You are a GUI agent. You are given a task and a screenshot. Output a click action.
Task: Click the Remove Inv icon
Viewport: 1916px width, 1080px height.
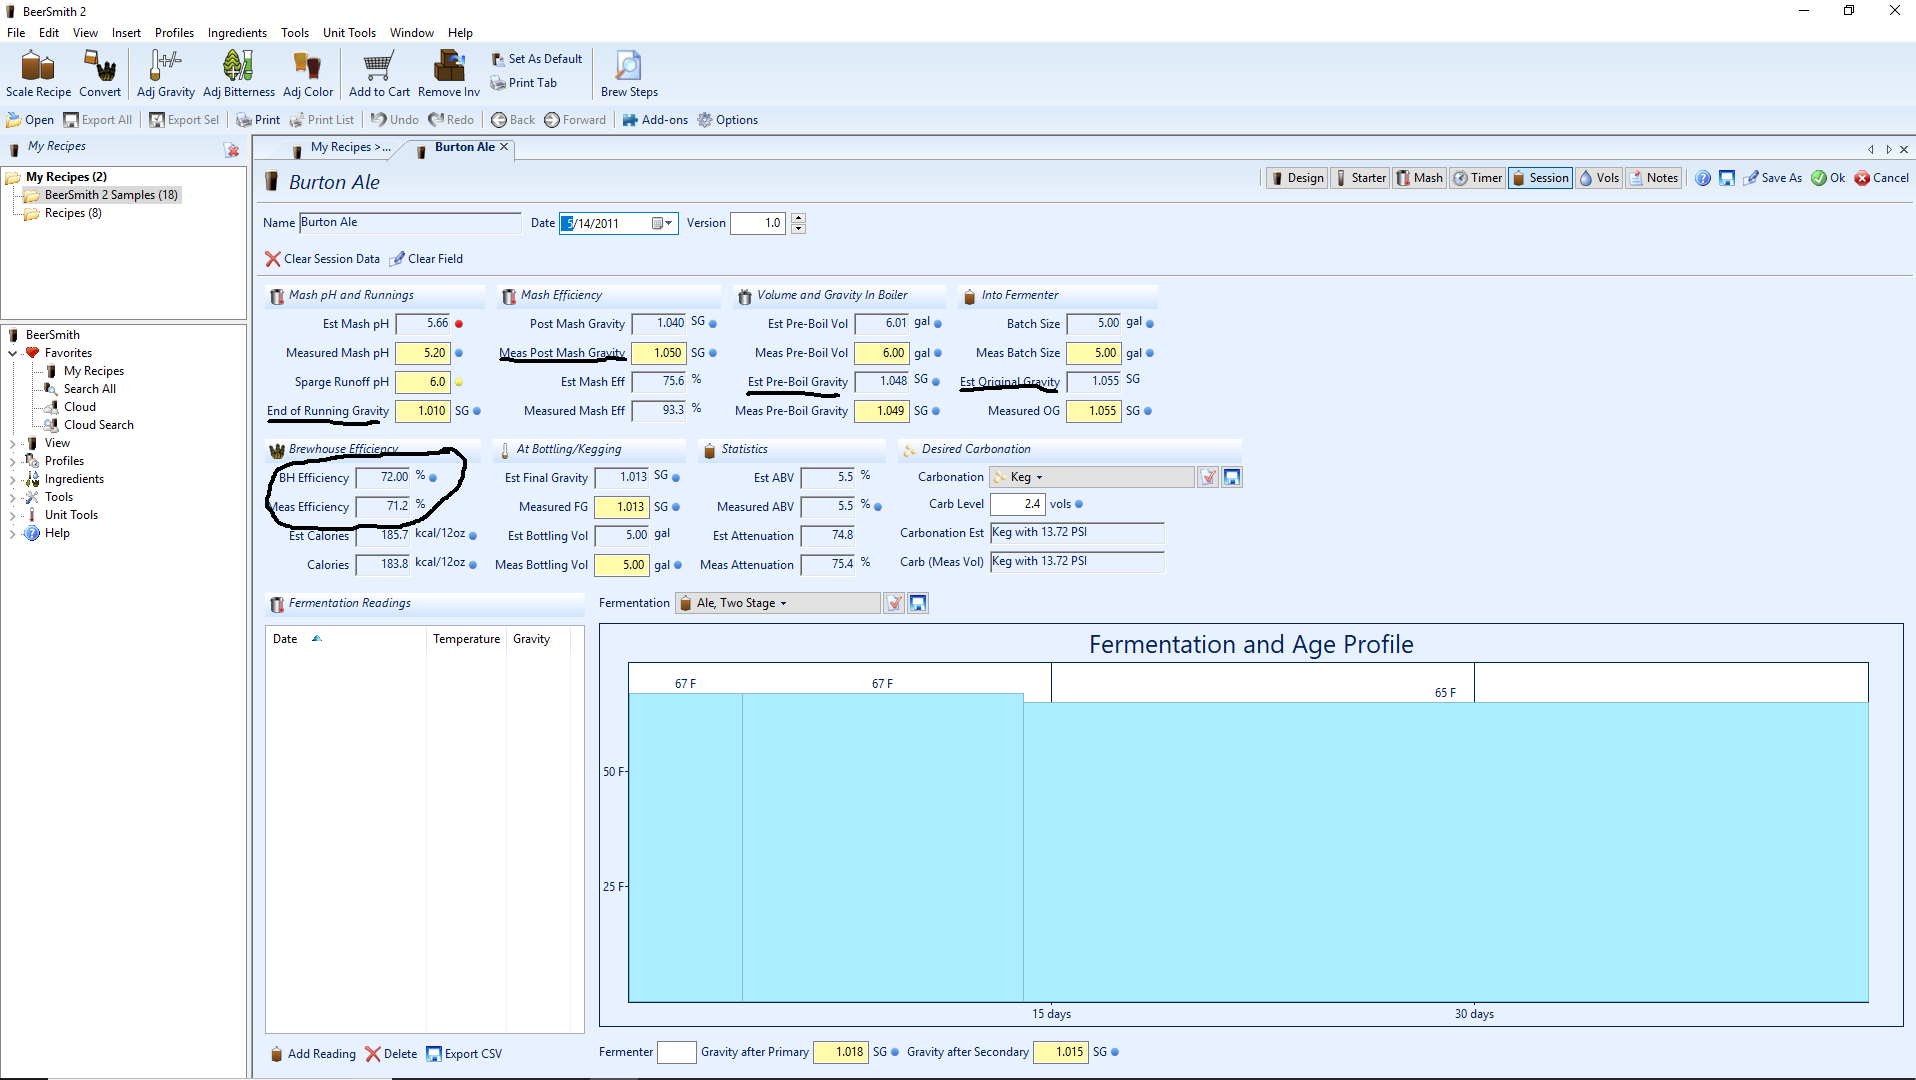pyautogui.click(x=449, y=74)
